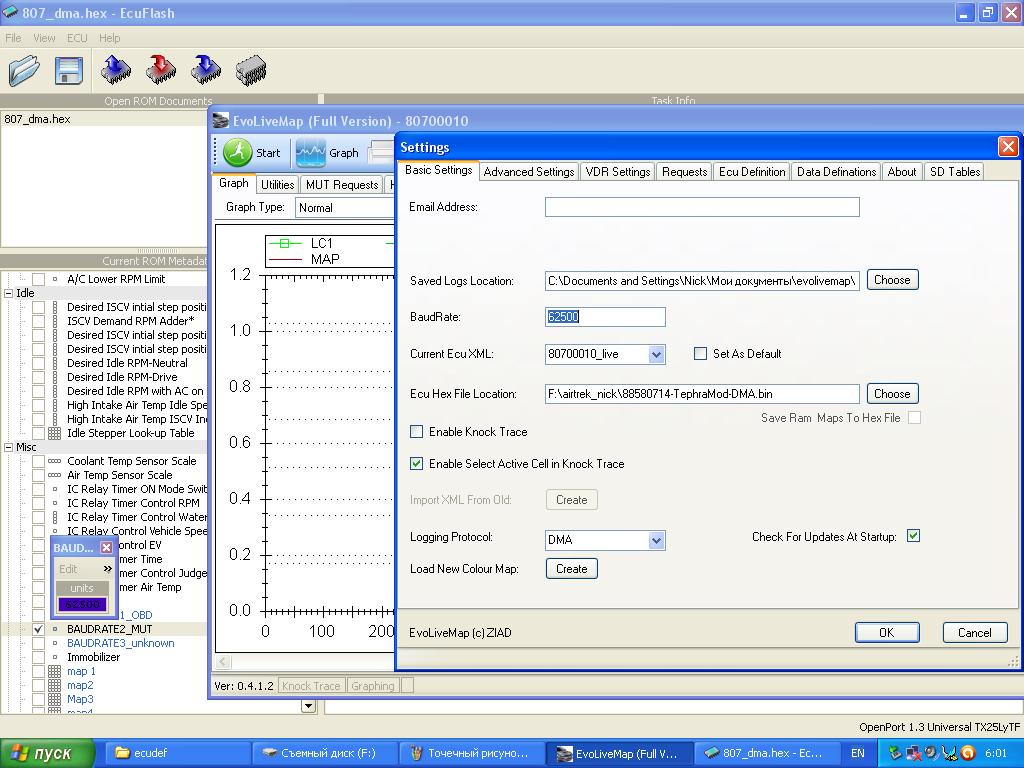Enable the Knock Trace checkbox
Viewport: 1024px width, 768px height.
417,432
